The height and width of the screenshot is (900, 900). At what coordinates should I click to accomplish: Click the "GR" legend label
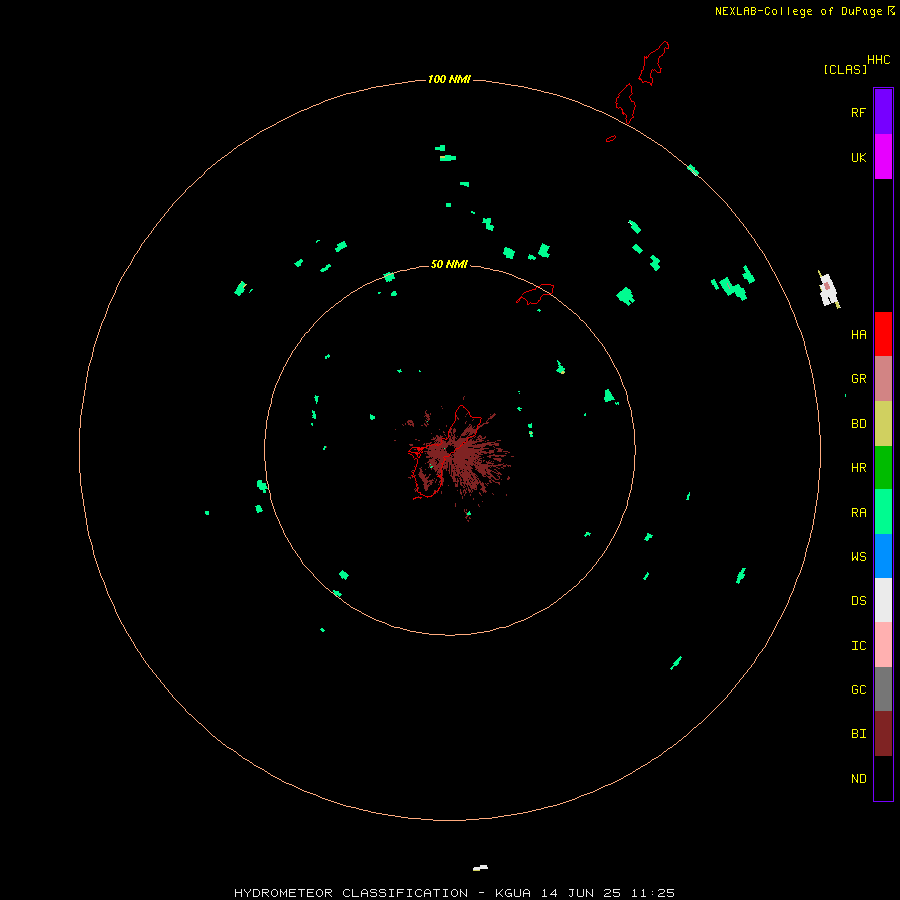[859, 379]
